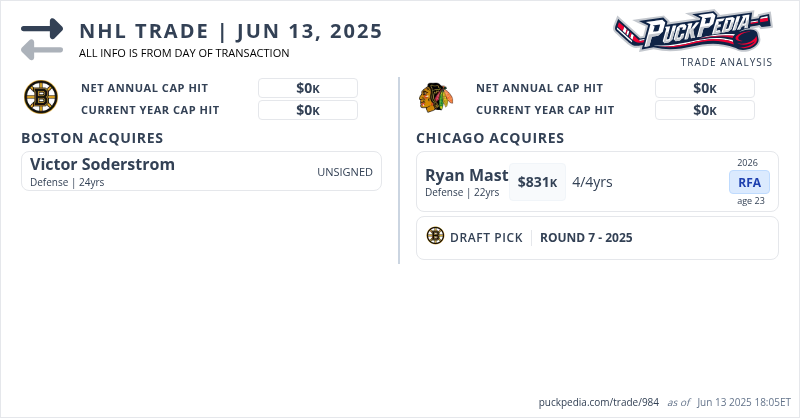
Task: Click the RFA status badge
Action: point(749,182)
